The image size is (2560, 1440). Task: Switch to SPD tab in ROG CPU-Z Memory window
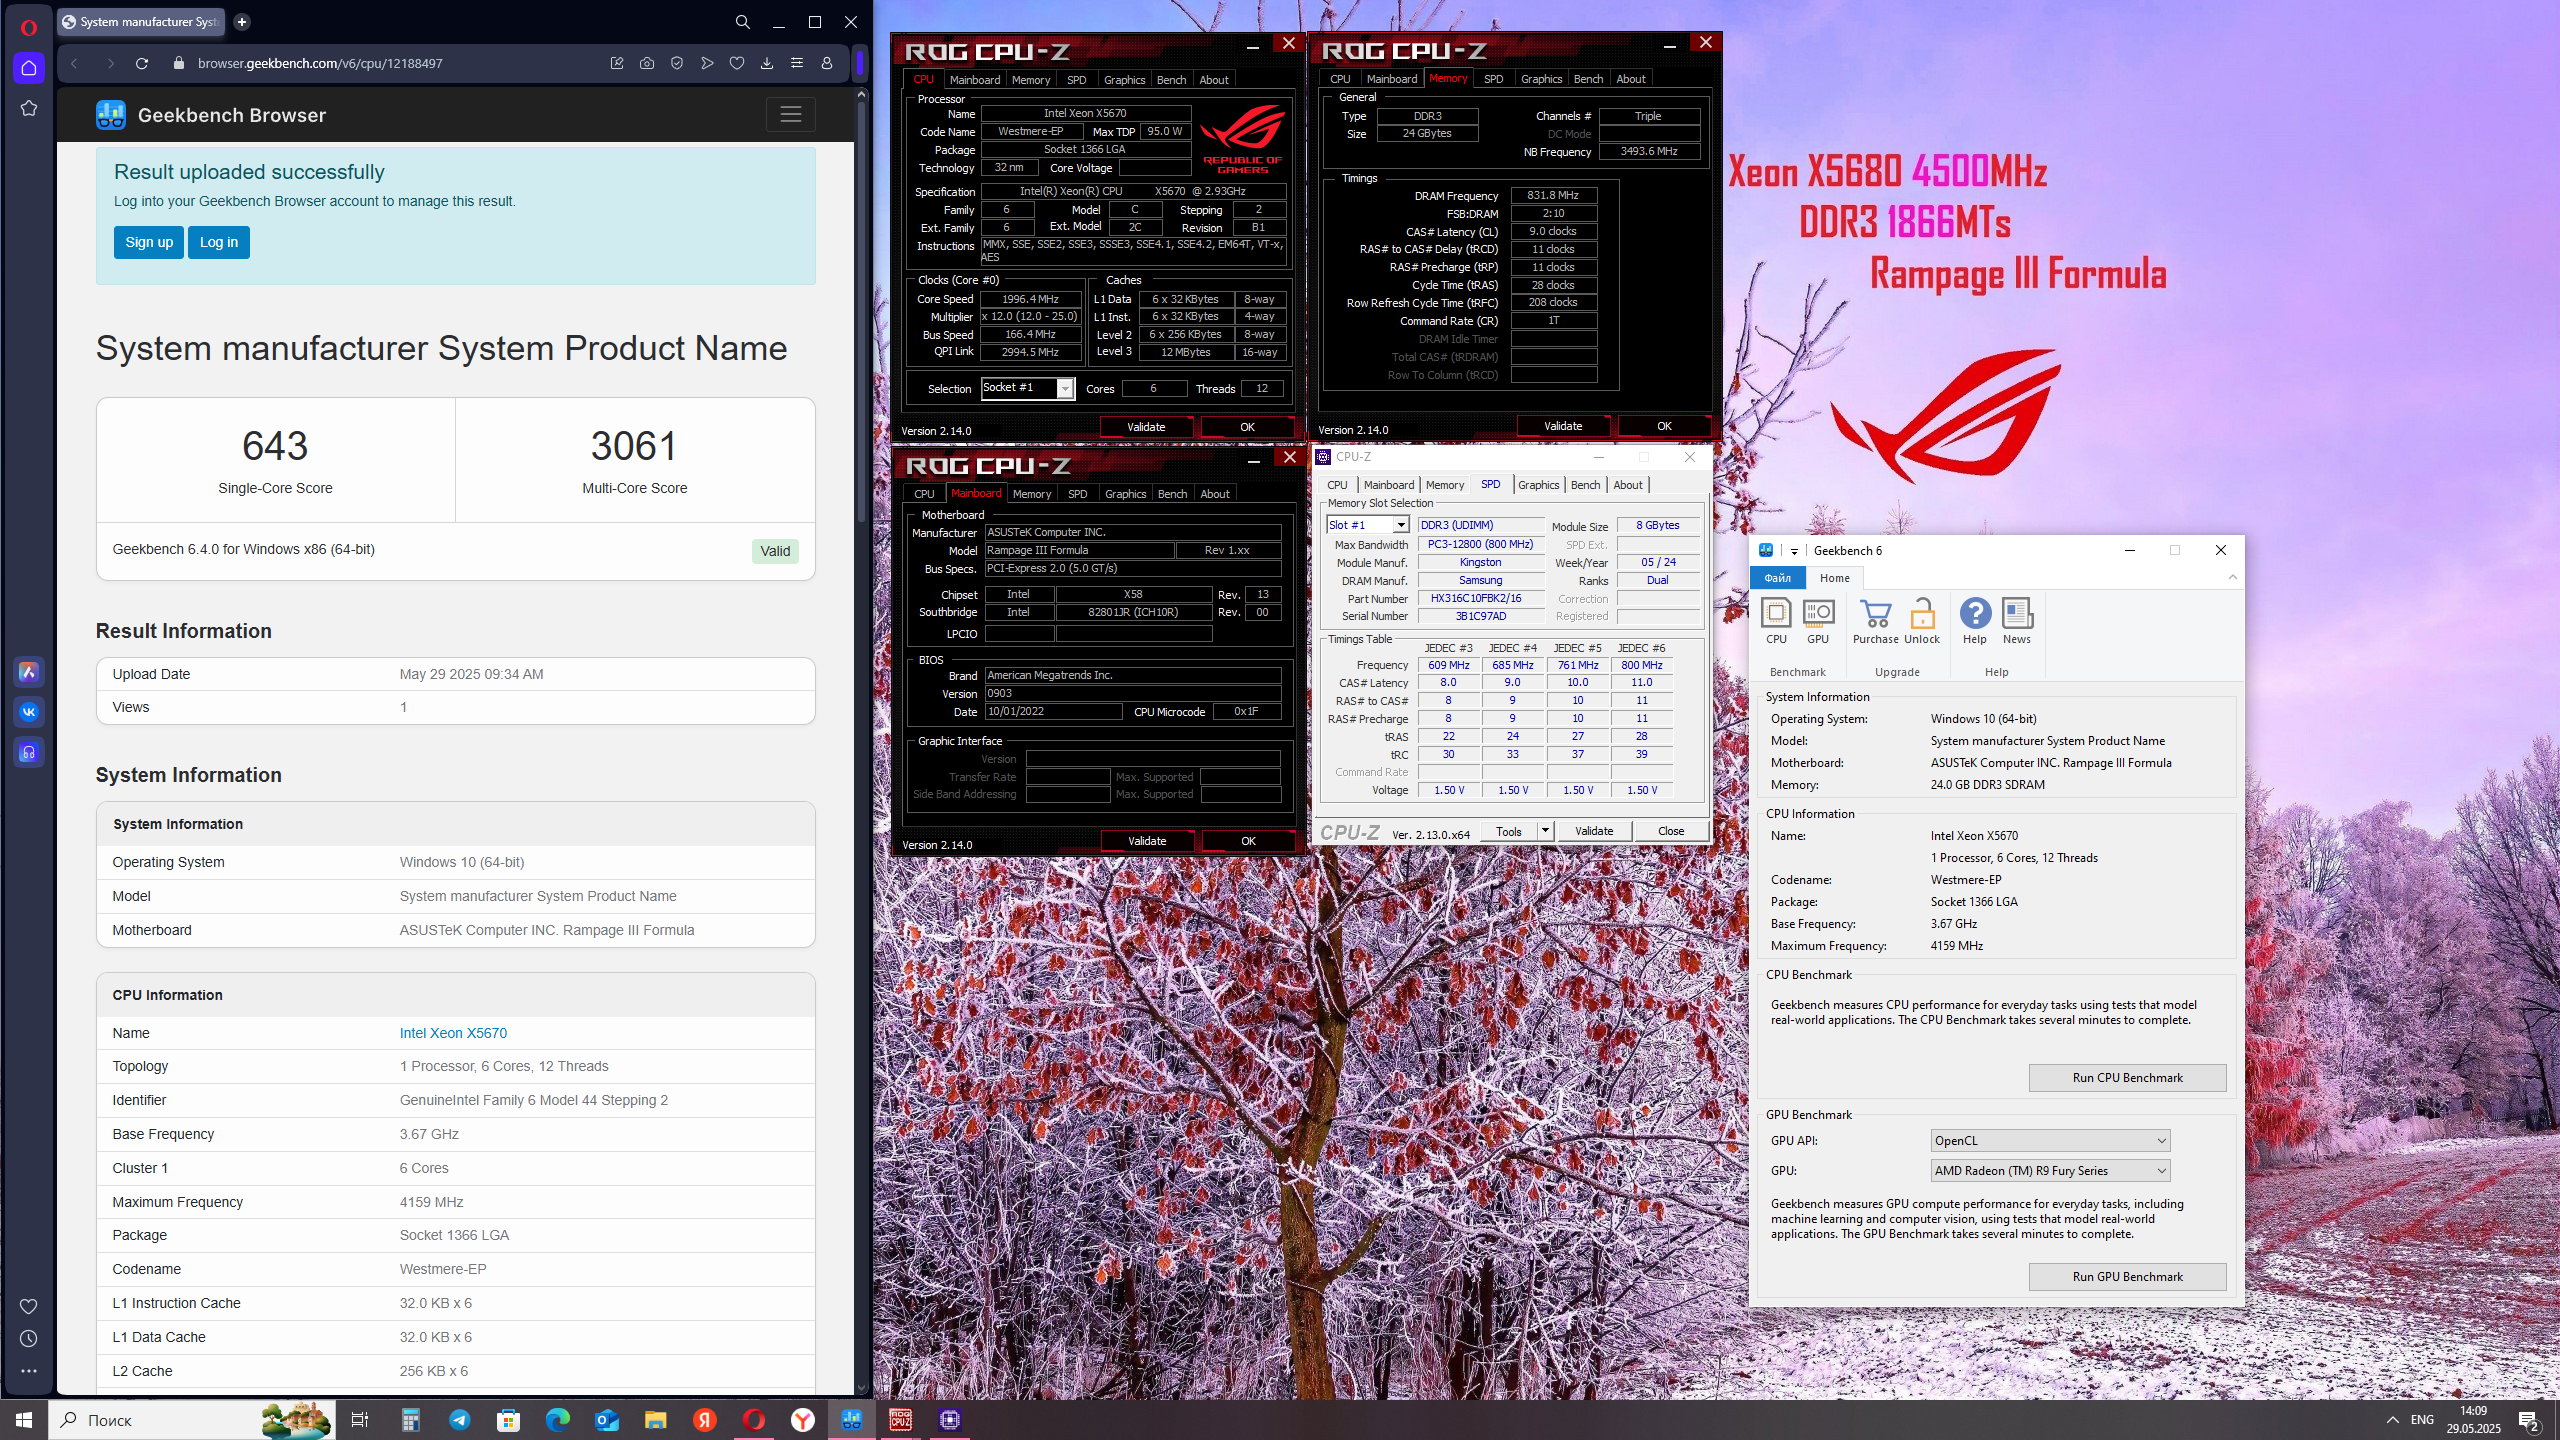click(x=1493, y=78)
